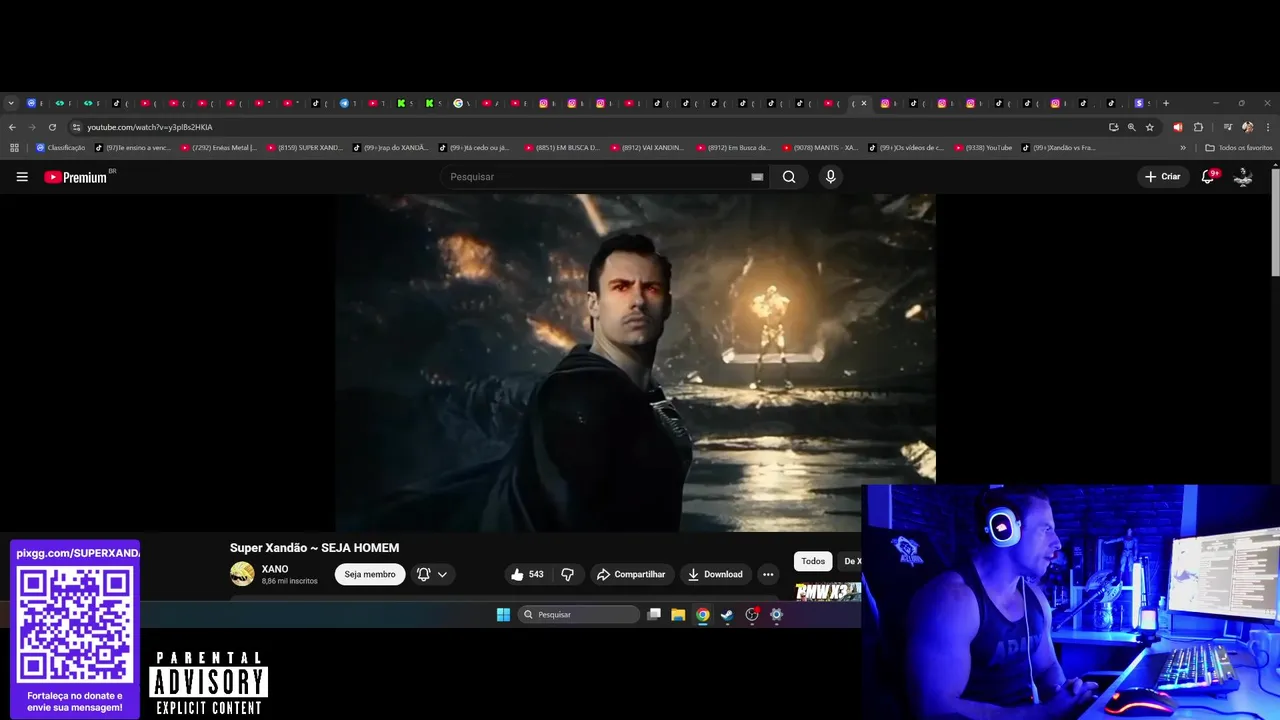Open the zoom magnifier in address bar
The image size is (1280, 720).
(1132, 127)
